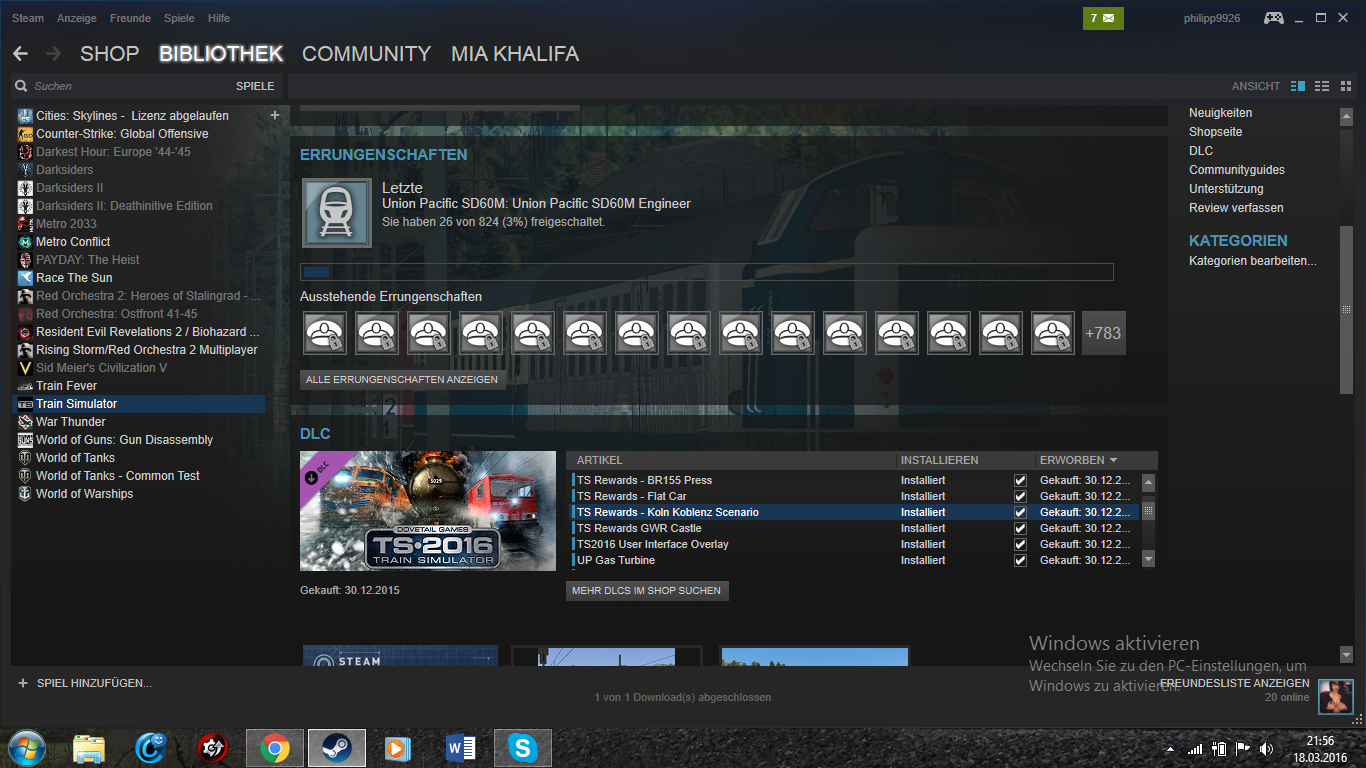Open Microsoft Word from the taskbar
The width and height of the screenshot is (1366, 768).
pyautogui.click(x=459, y=747)
